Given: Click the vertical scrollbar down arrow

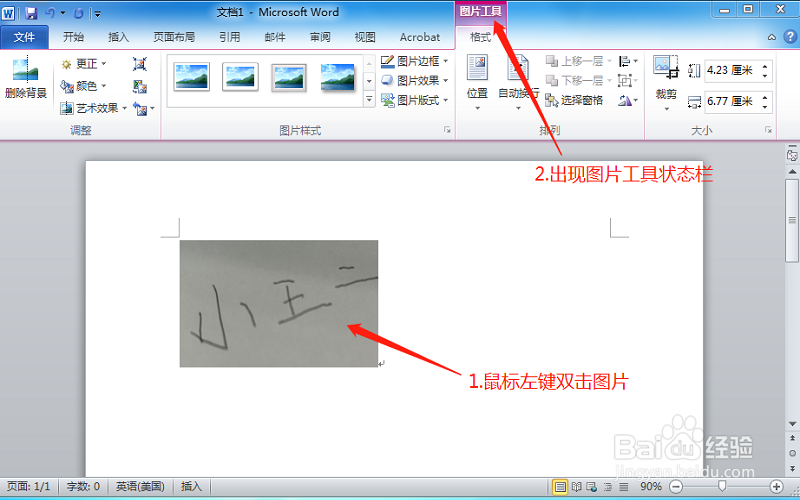Looking at the screenshot, I should pos(792,424).
